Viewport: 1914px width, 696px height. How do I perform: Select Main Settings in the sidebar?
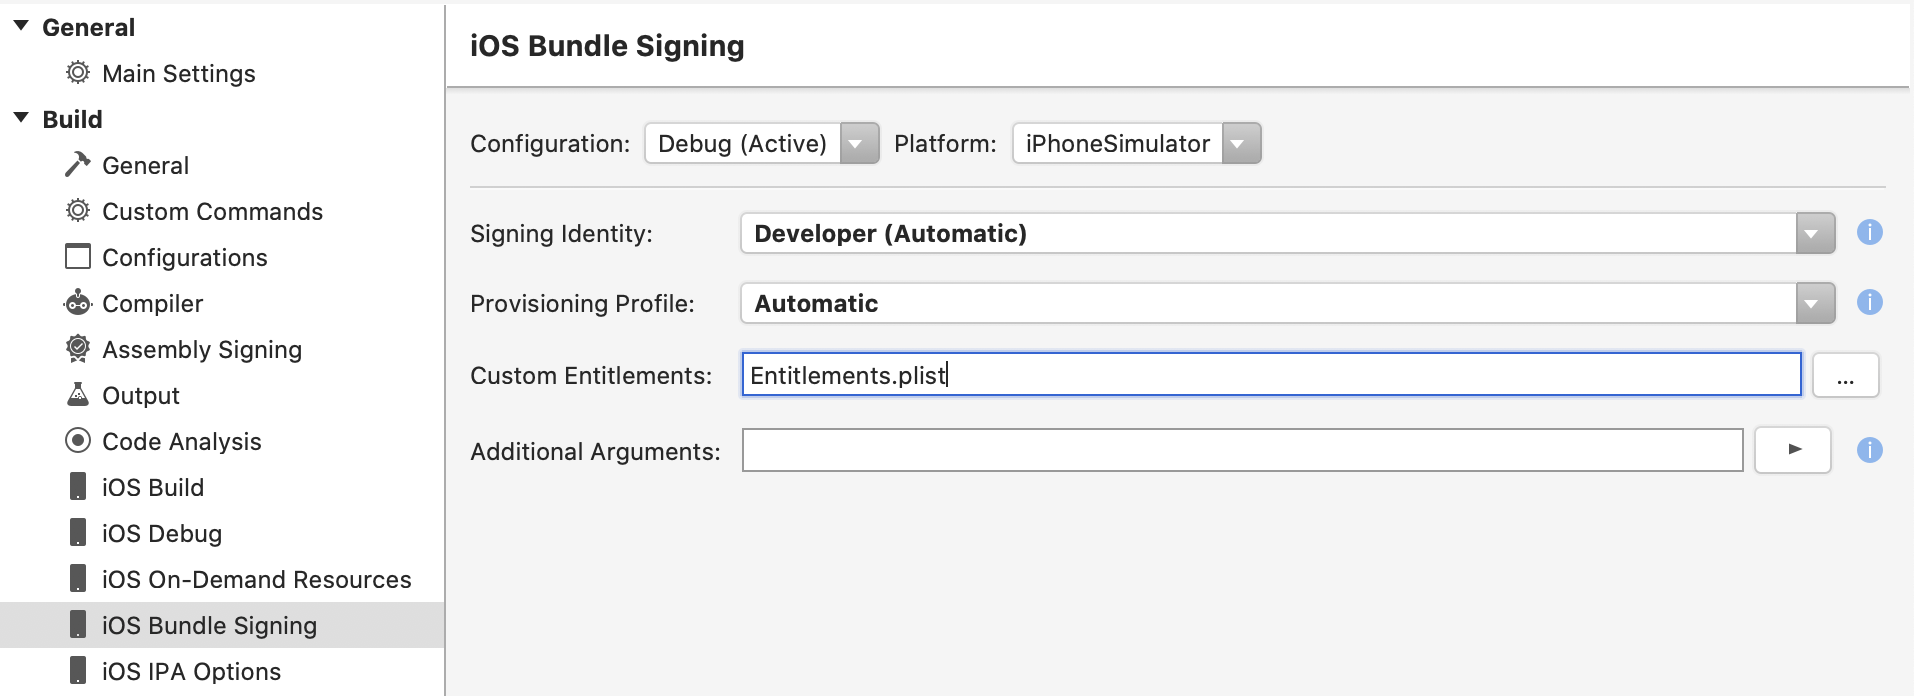(x=178, y=73)
